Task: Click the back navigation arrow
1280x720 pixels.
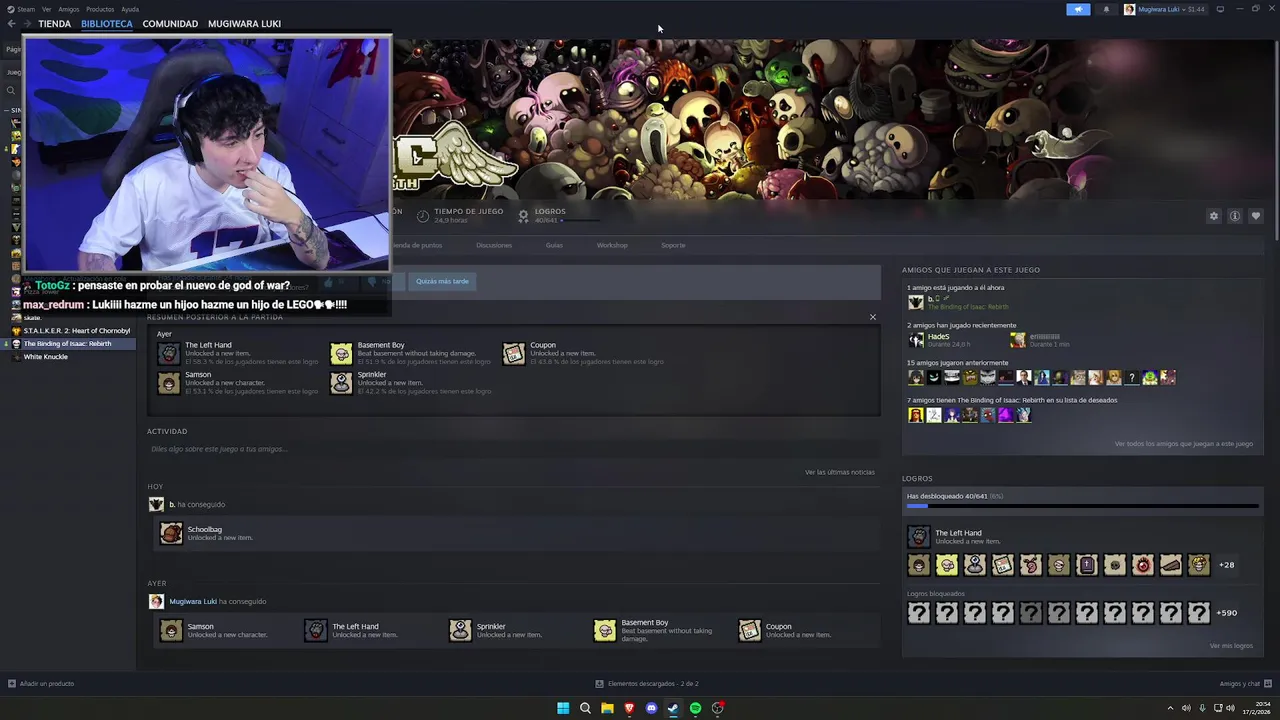Action: [11, 23]
